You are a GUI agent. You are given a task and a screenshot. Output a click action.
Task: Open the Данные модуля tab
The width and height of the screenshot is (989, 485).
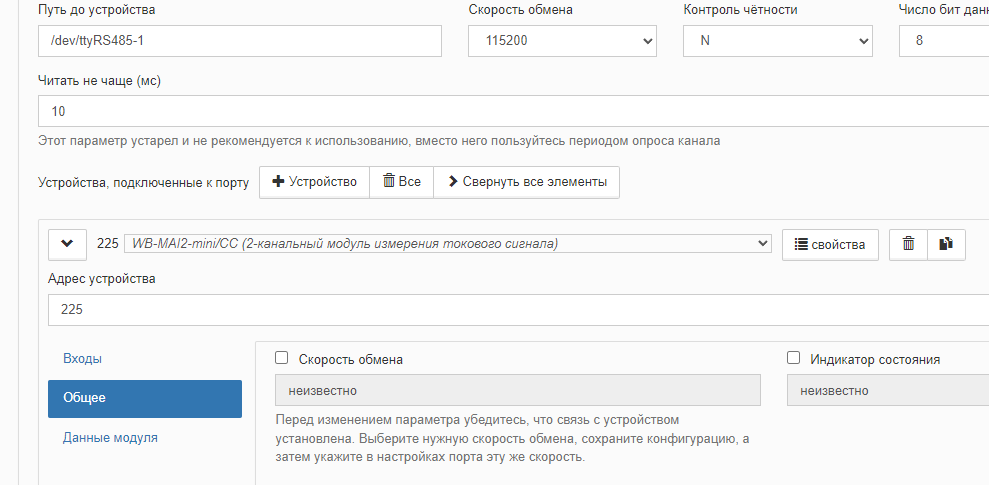coord(110,437)
